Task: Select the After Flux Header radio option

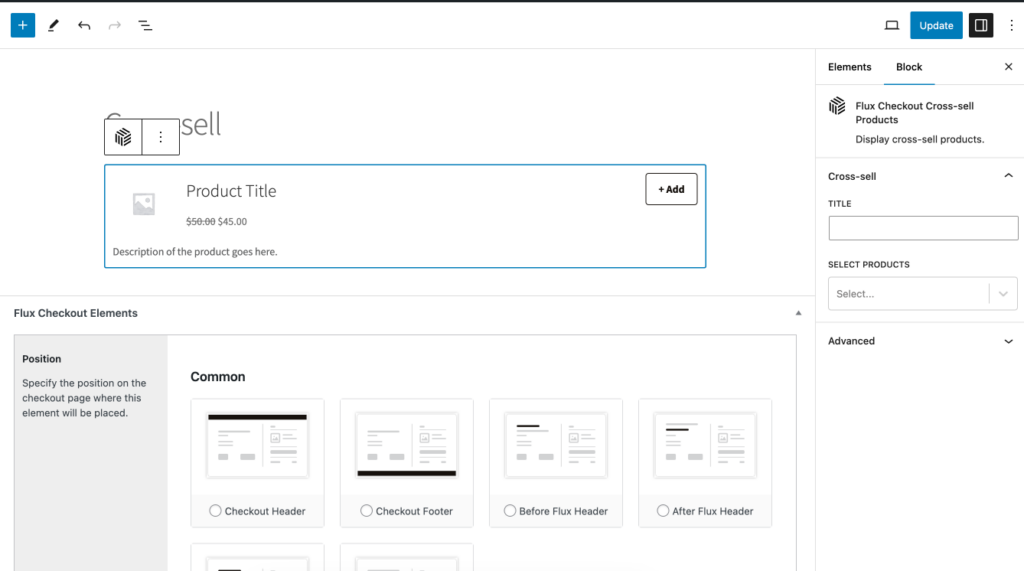Action: [663, 511]
